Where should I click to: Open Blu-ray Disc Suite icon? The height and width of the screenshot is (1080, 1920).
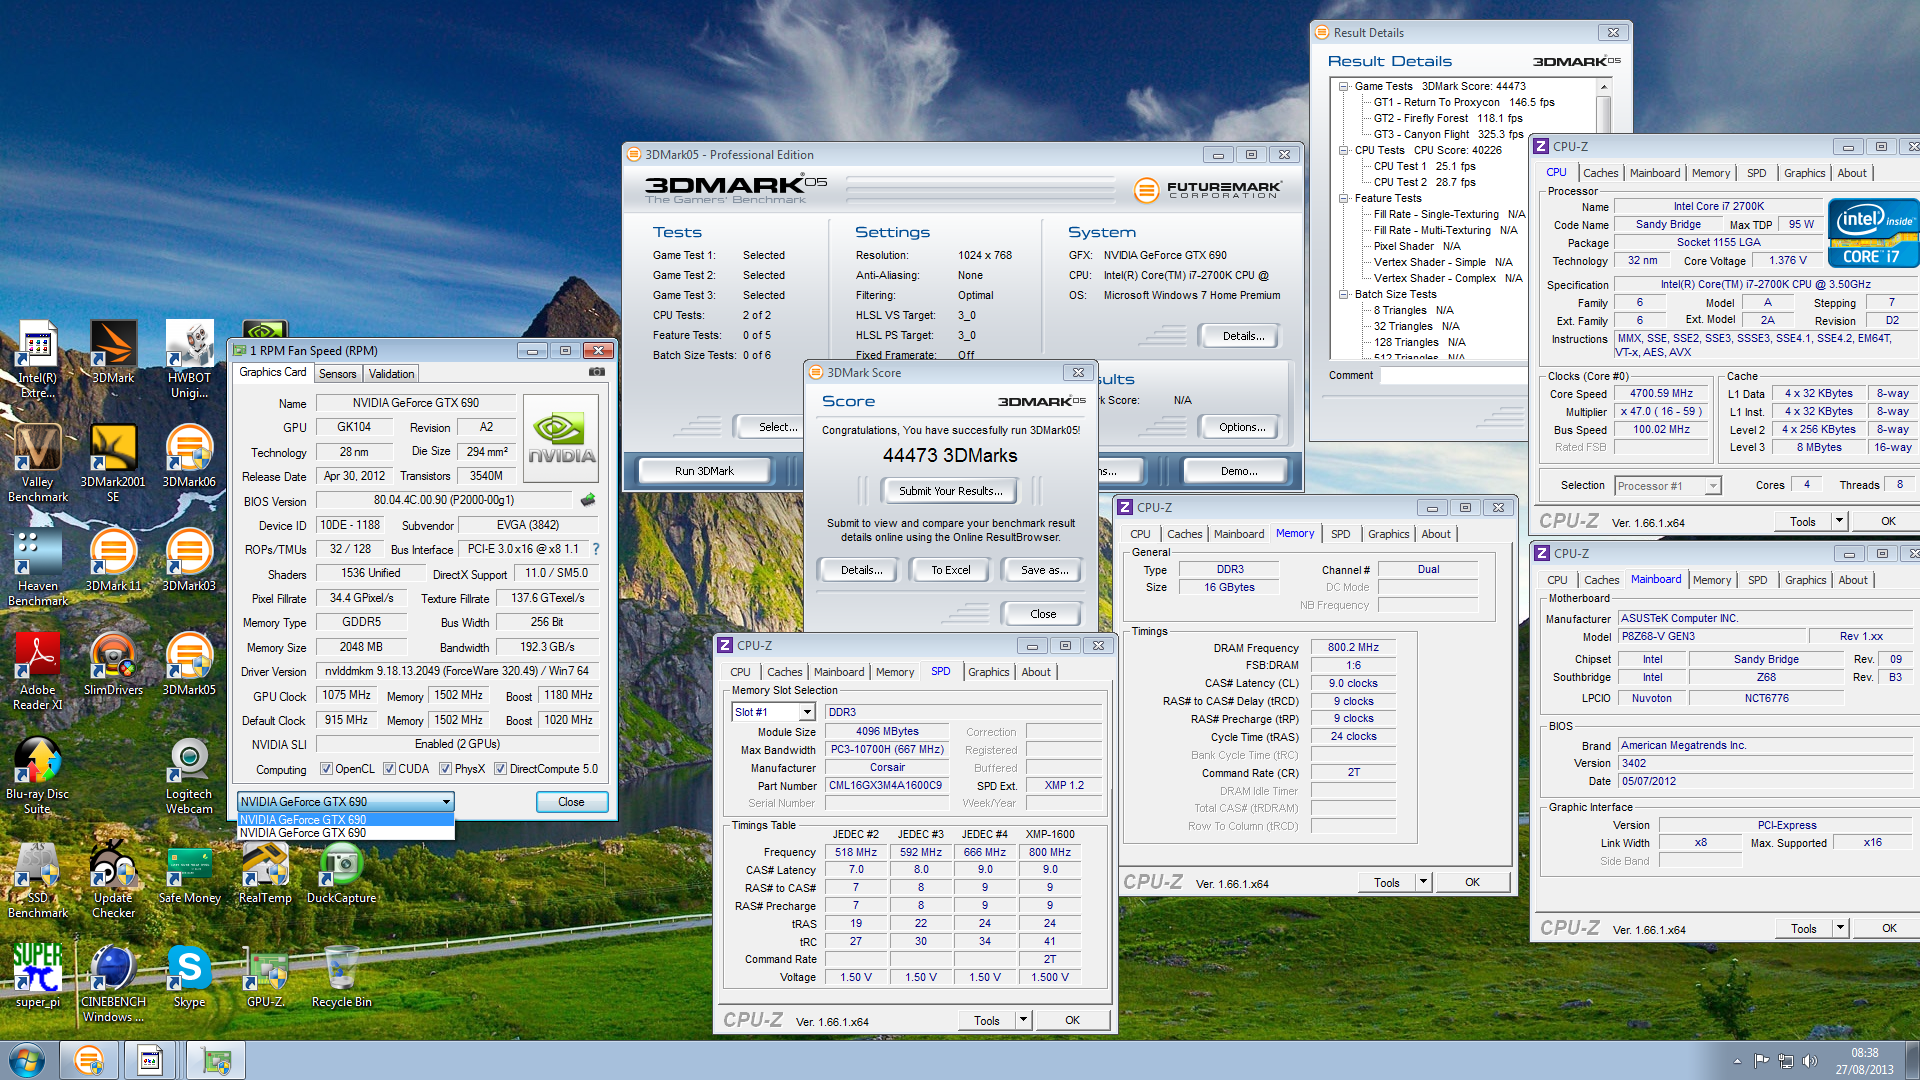(x=38, y=776)
